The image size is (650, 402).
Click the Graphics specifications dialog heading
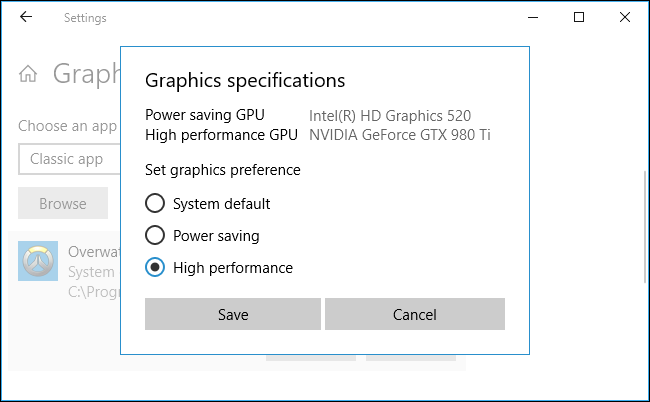coord(245,80)
